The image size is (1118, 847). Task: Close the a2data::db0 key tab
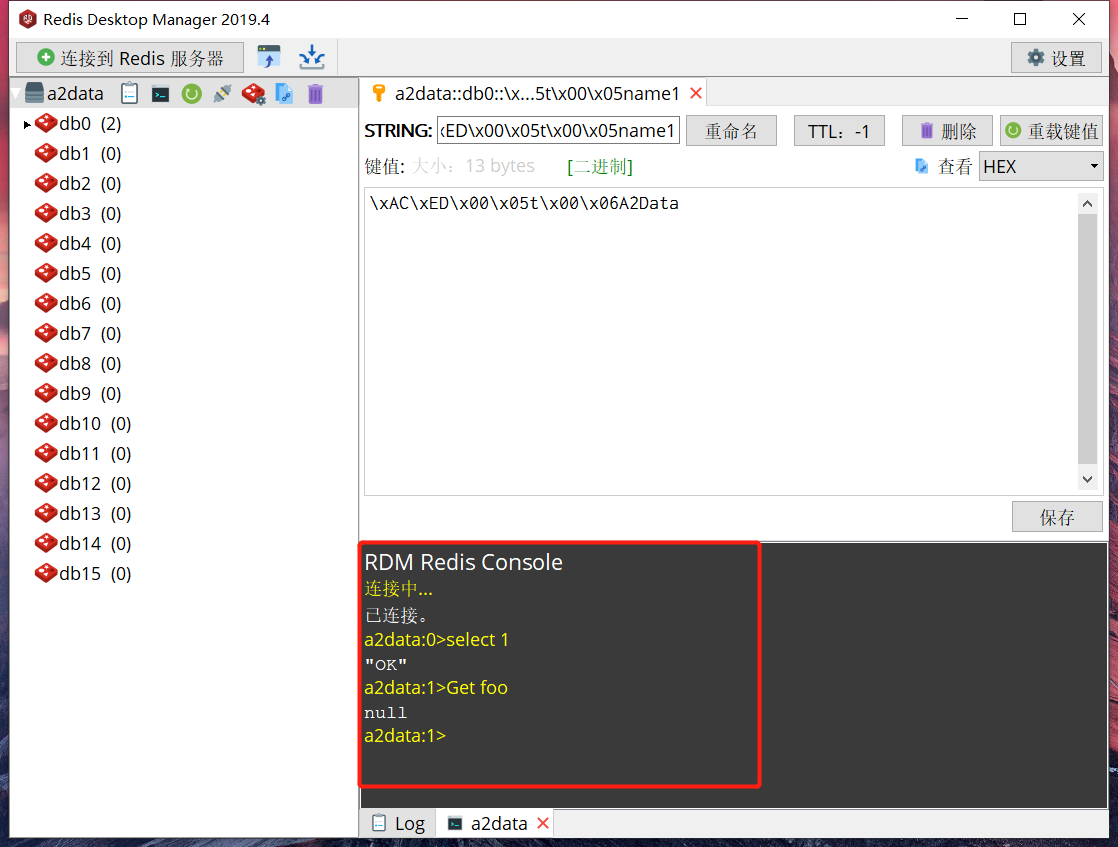pyautogui.click(x=696, y=93)
